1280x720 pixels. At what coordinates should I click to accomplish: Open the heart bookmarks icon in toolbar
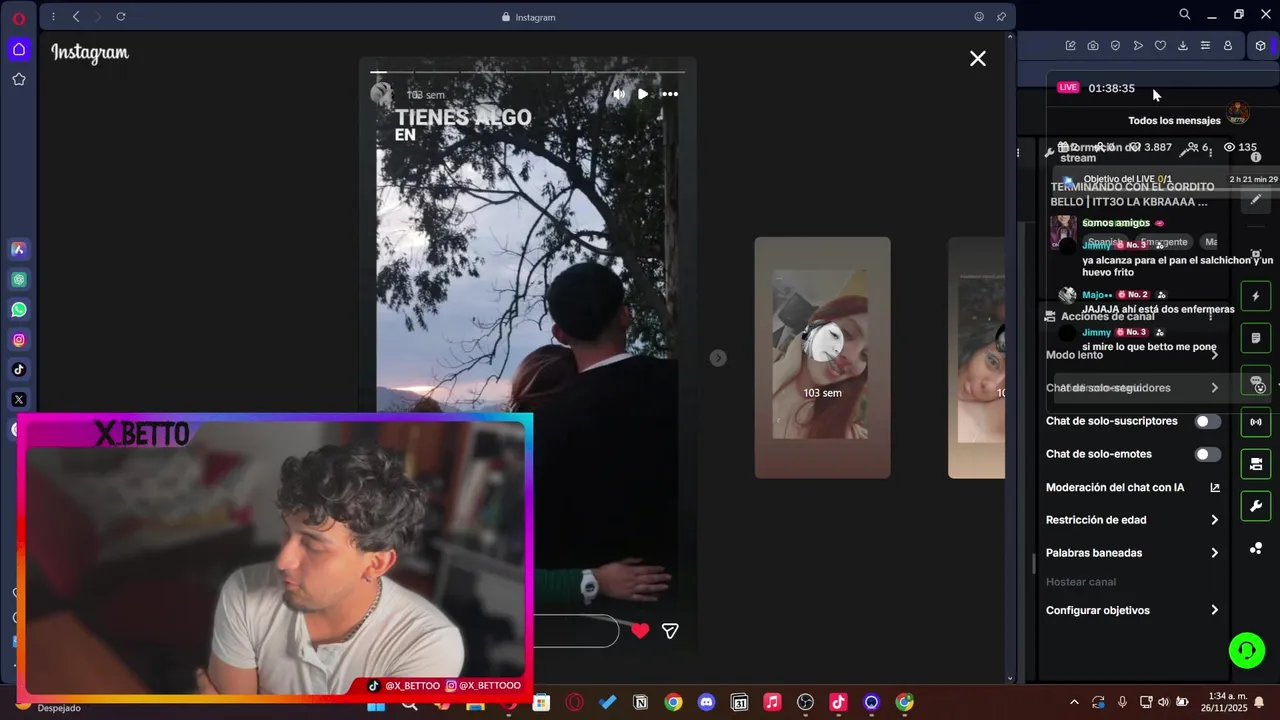click(1160, 46)
